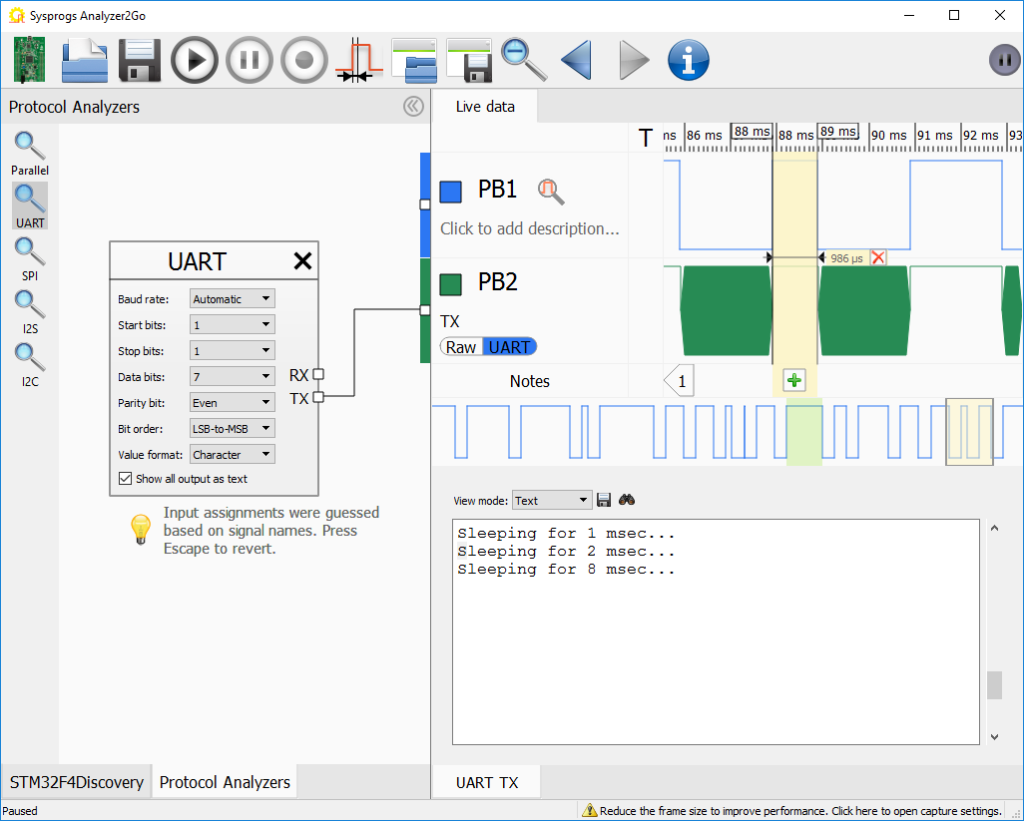The height and width of the screenshot is (821, 1024).
Task: Click the note marker labeled 1
Action: (679, 381)
